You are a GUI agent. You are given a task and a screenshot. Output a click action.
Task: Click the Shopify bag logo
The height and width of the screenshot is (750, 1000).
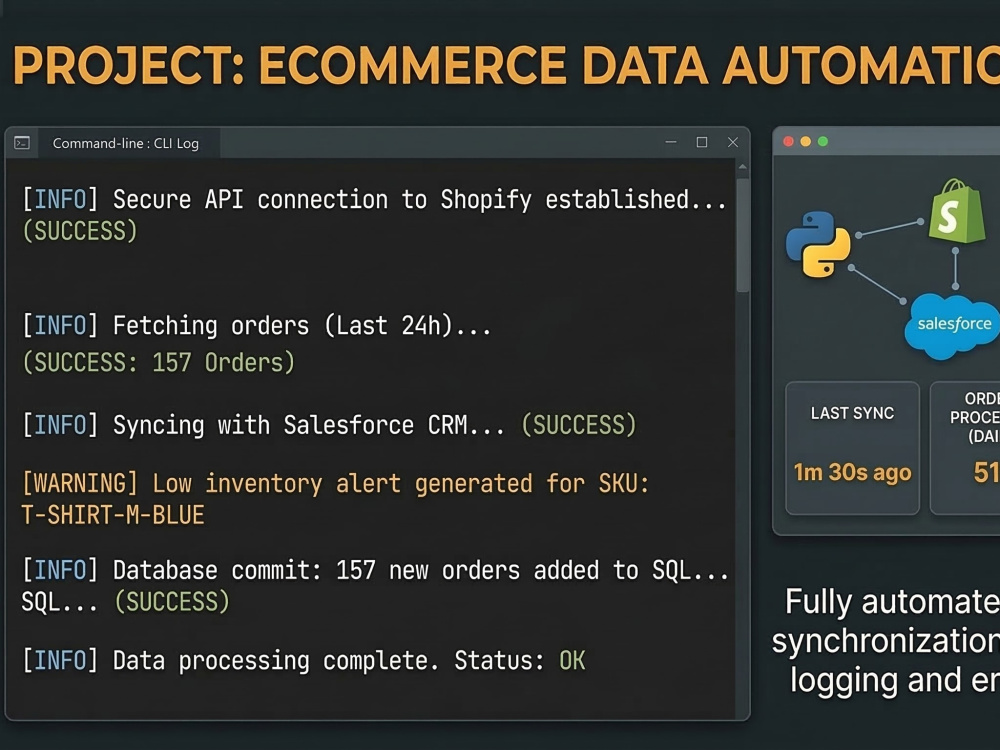(957, 211)
